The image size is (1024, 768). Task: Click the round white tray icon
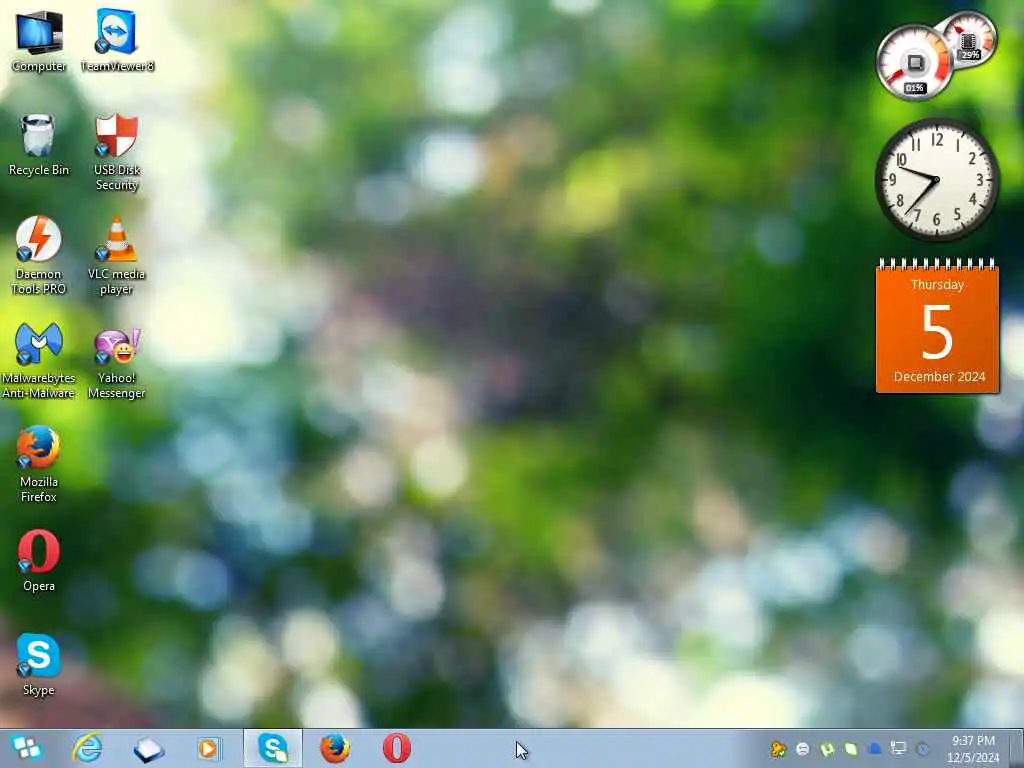click(803, 749)
